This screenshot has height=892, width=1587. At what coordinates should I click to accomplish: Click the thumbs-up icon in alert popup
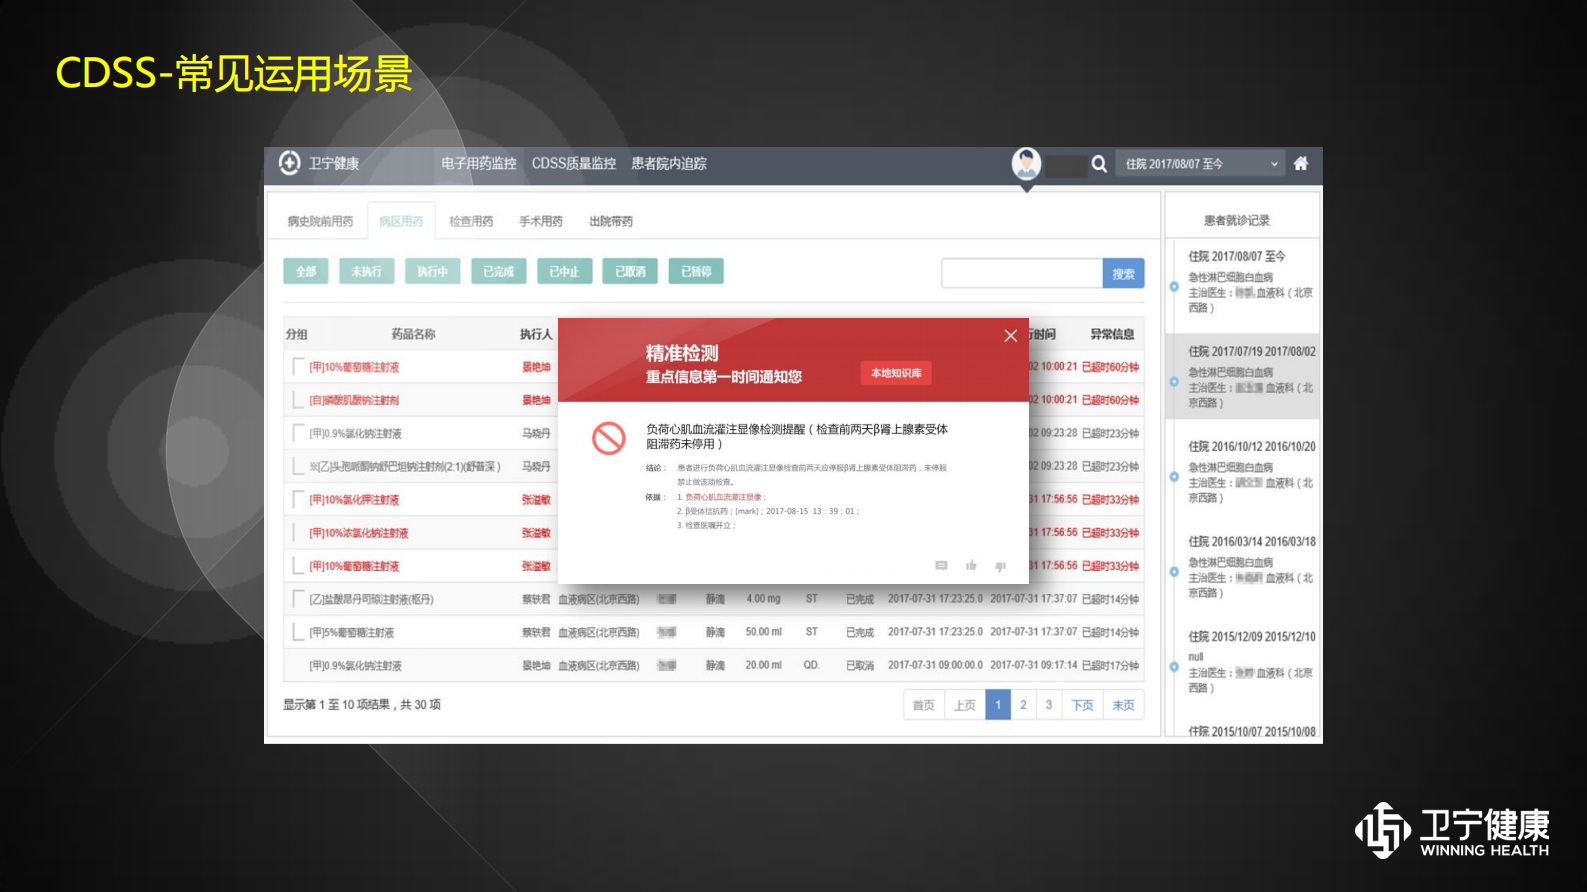coord(971,566)
